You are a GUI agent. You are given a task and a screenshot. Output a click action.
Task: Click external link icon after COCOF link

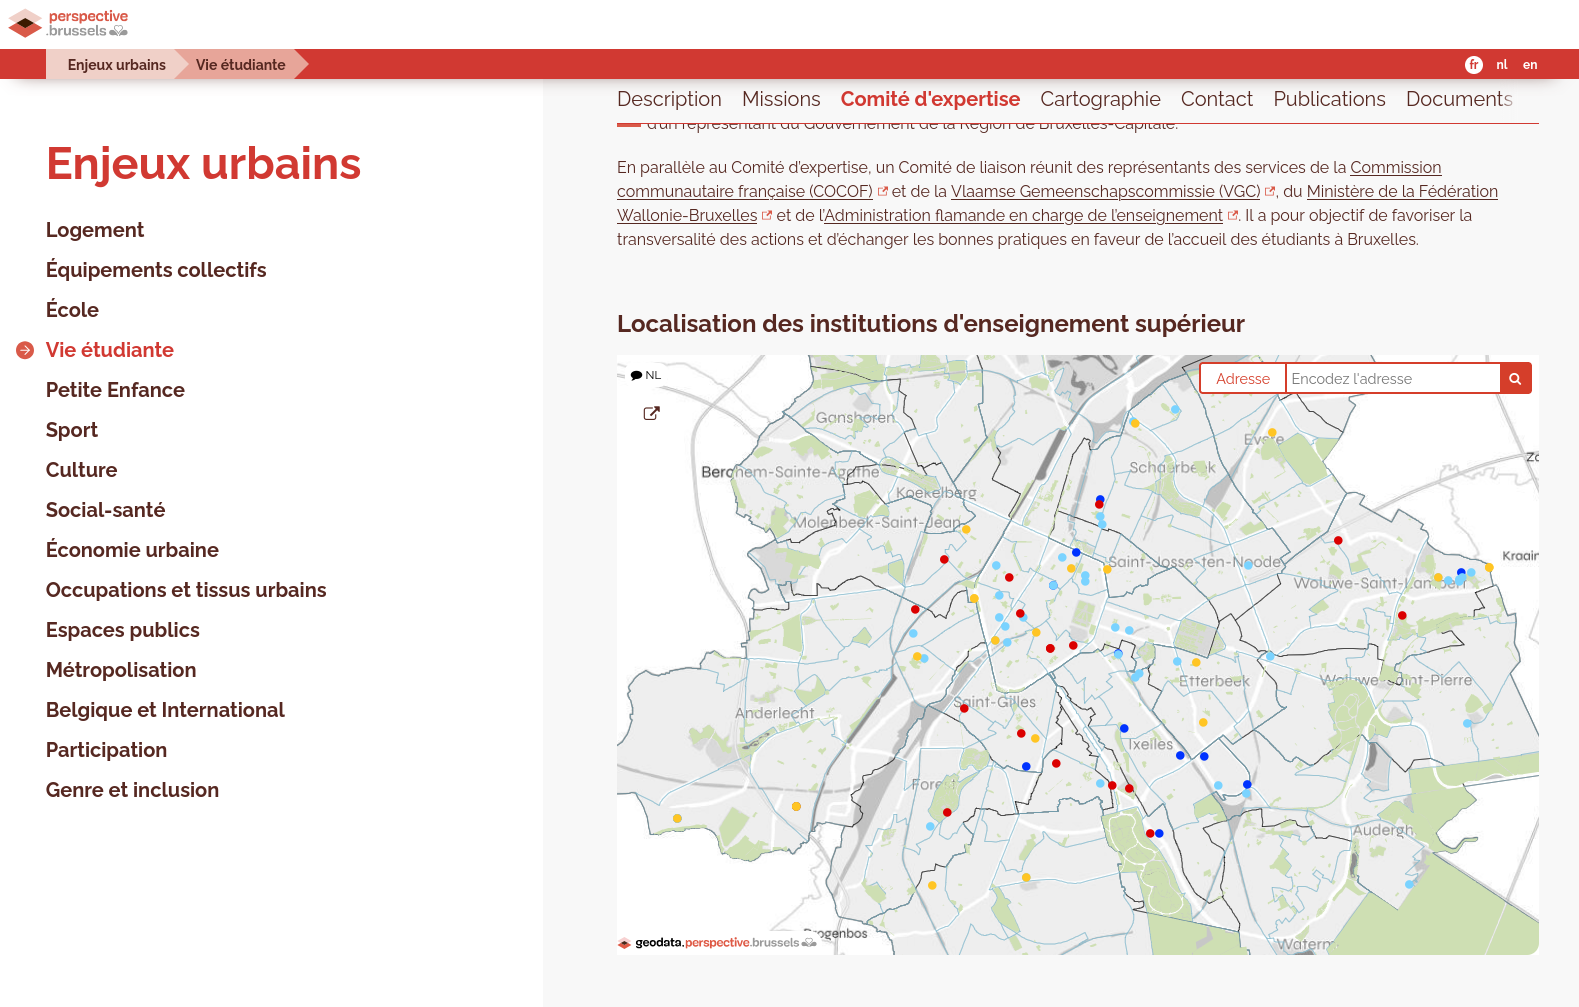coord(882,191)
